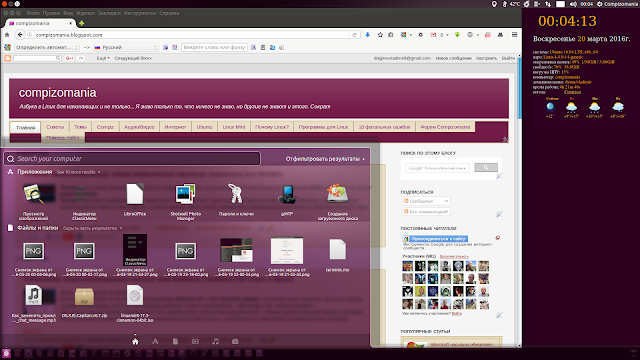Expand the Отфильтровать результаты filter
Screen dimensions: 640x360
coord(325,159)
